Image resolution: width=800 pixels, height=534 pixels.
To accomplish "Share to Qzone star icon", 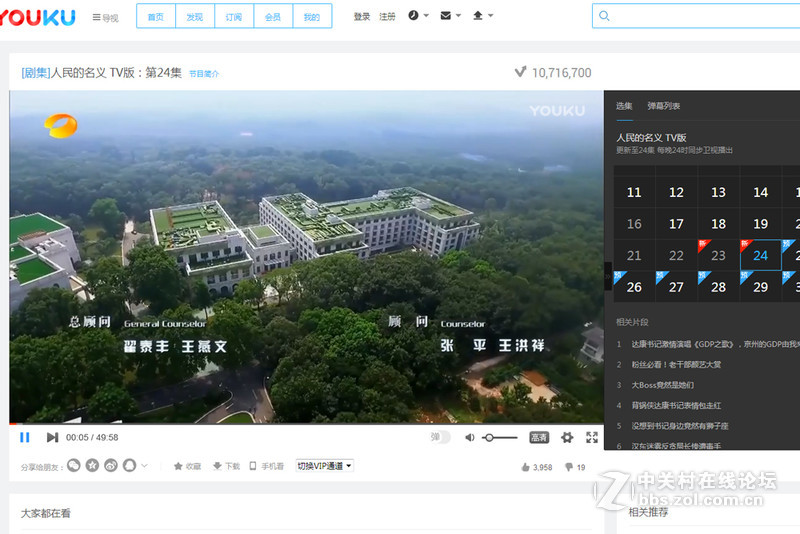I will 92,465.
